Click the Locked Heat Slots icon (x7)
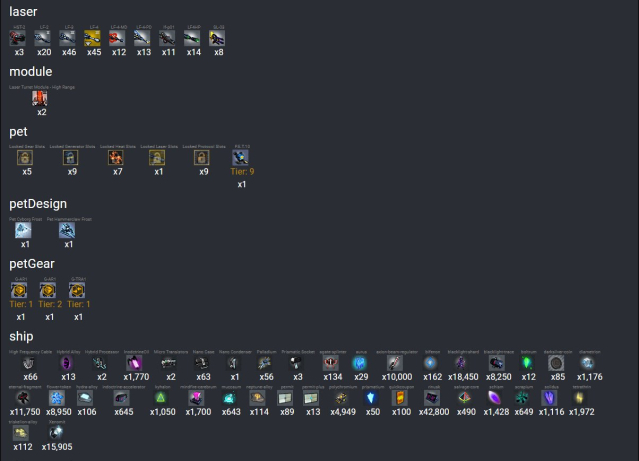639x461 pixels. click(x=118, y=157)
